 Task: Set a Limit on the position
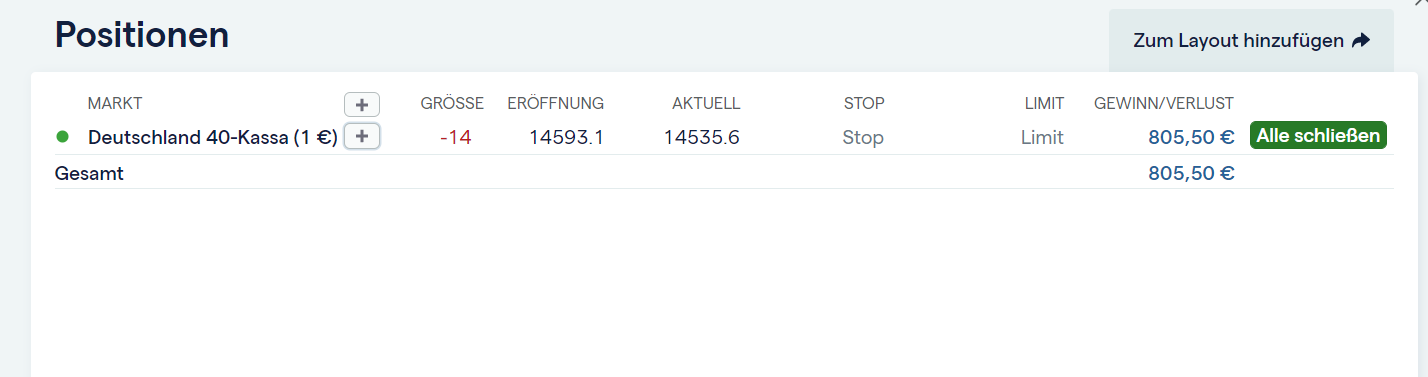1042,137
